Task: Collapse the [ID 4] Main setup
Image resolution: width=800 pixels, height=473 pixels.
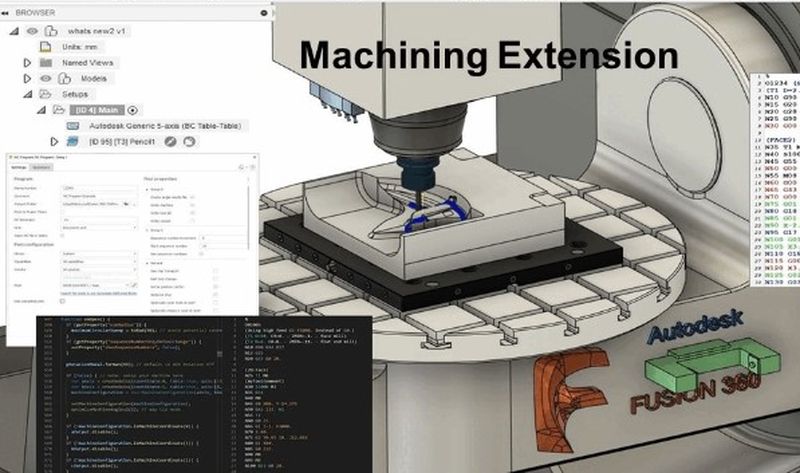Action: 41,110
